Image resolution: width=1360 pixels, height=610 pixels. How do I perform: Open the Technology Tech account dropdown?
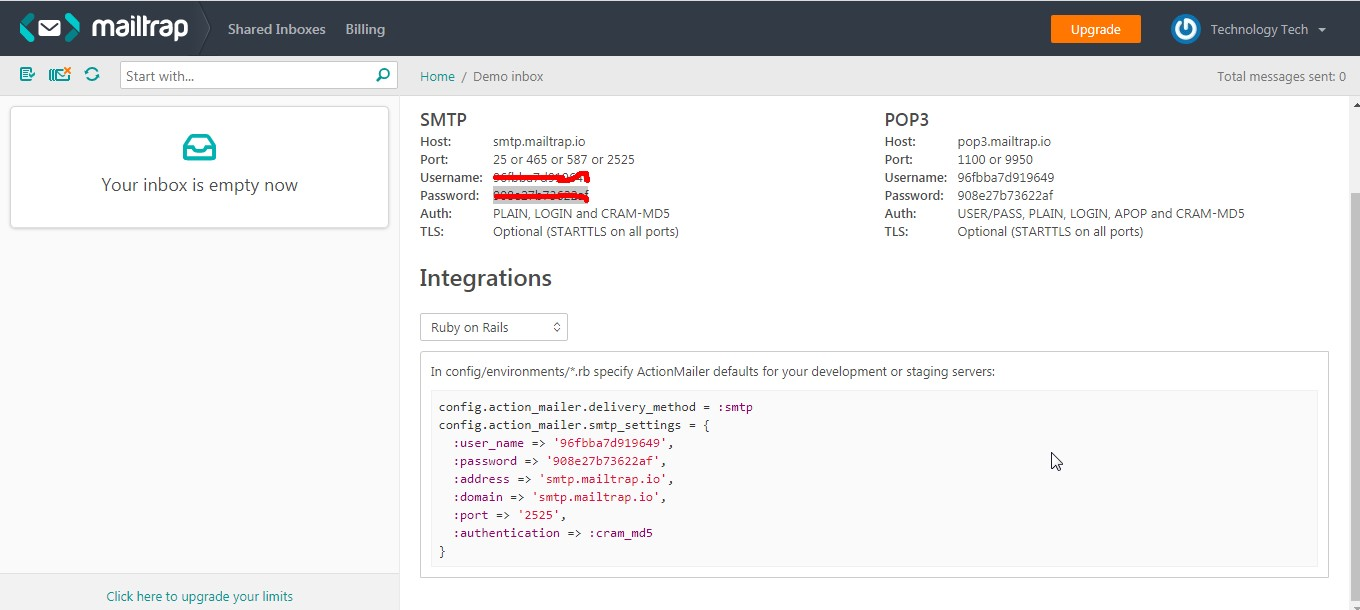coord(1268,29)
